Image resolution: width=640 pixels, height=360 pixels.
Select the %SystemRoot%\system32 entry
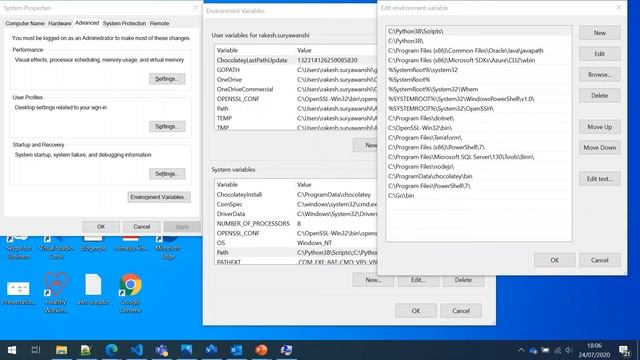click(479, 70)
